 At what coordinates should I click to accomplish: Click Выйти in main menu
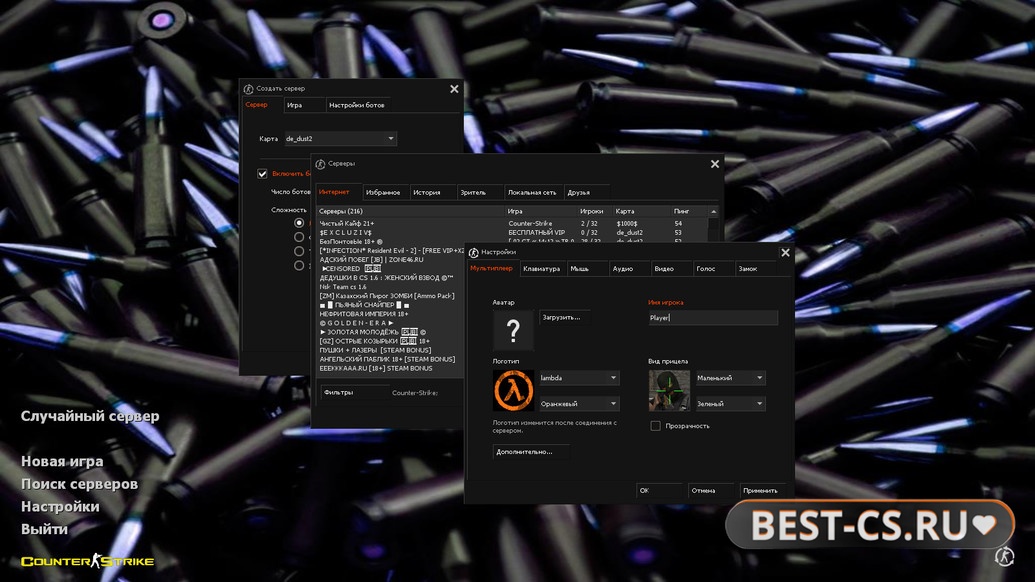pyautogui.click(x=44, y=529)
